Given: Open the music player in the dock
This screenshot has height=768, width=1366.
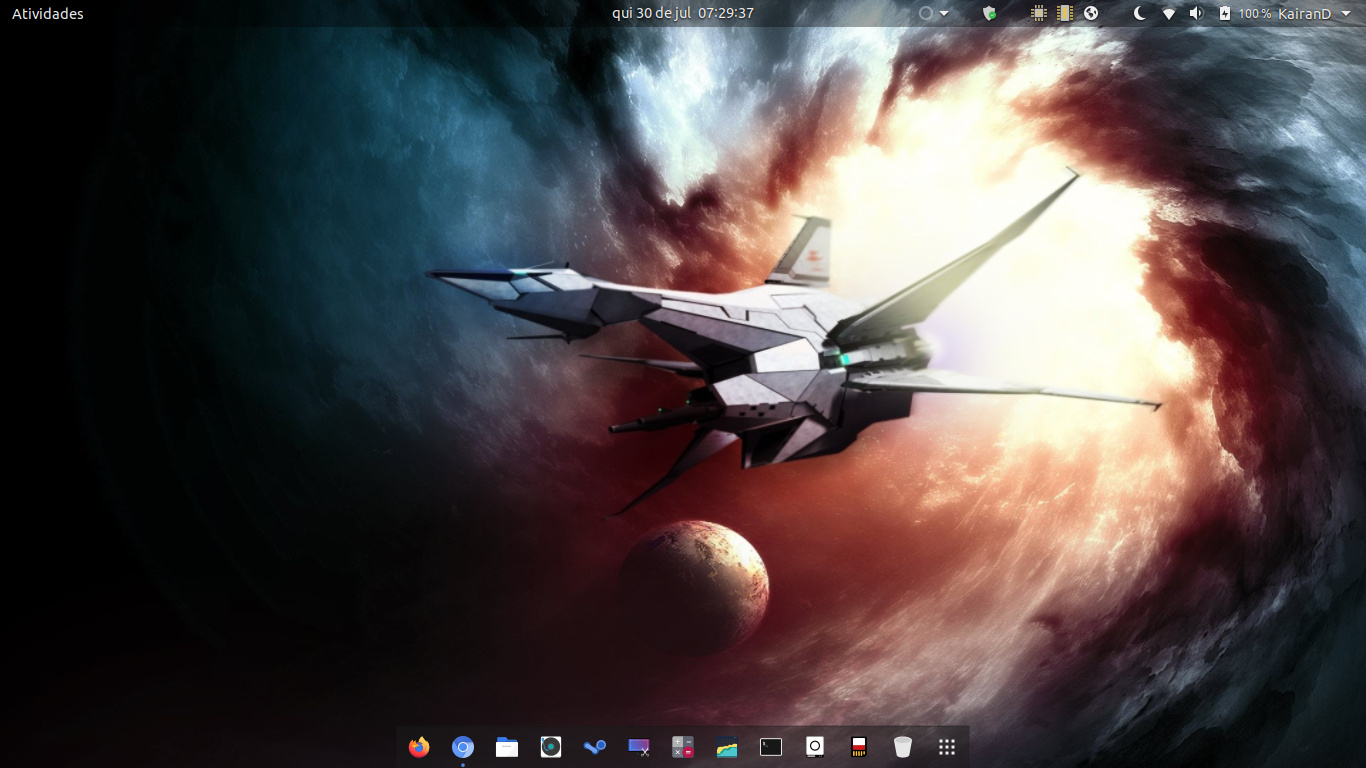Looking at the screenshot, I should tap(551, 747).
